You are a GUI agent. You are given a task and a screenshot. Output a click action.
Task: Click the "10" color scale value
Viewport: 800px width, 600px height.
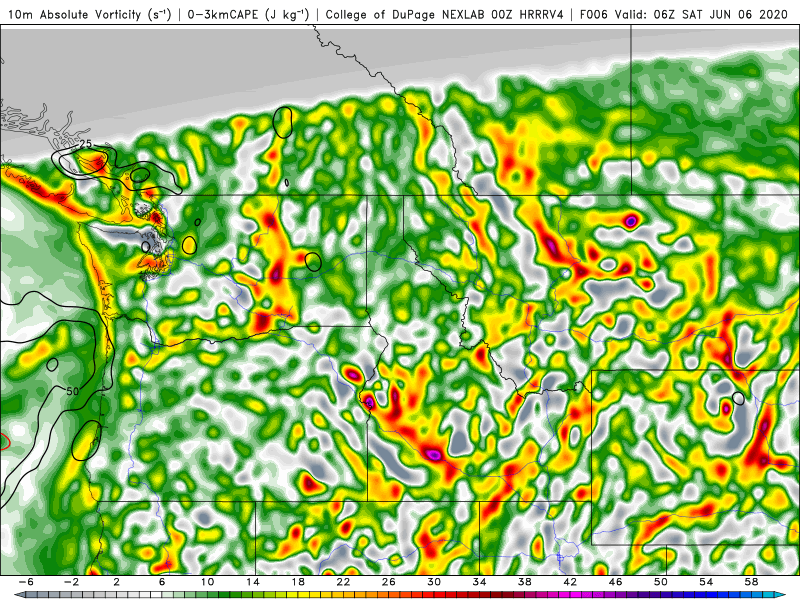tap(207, 582)
